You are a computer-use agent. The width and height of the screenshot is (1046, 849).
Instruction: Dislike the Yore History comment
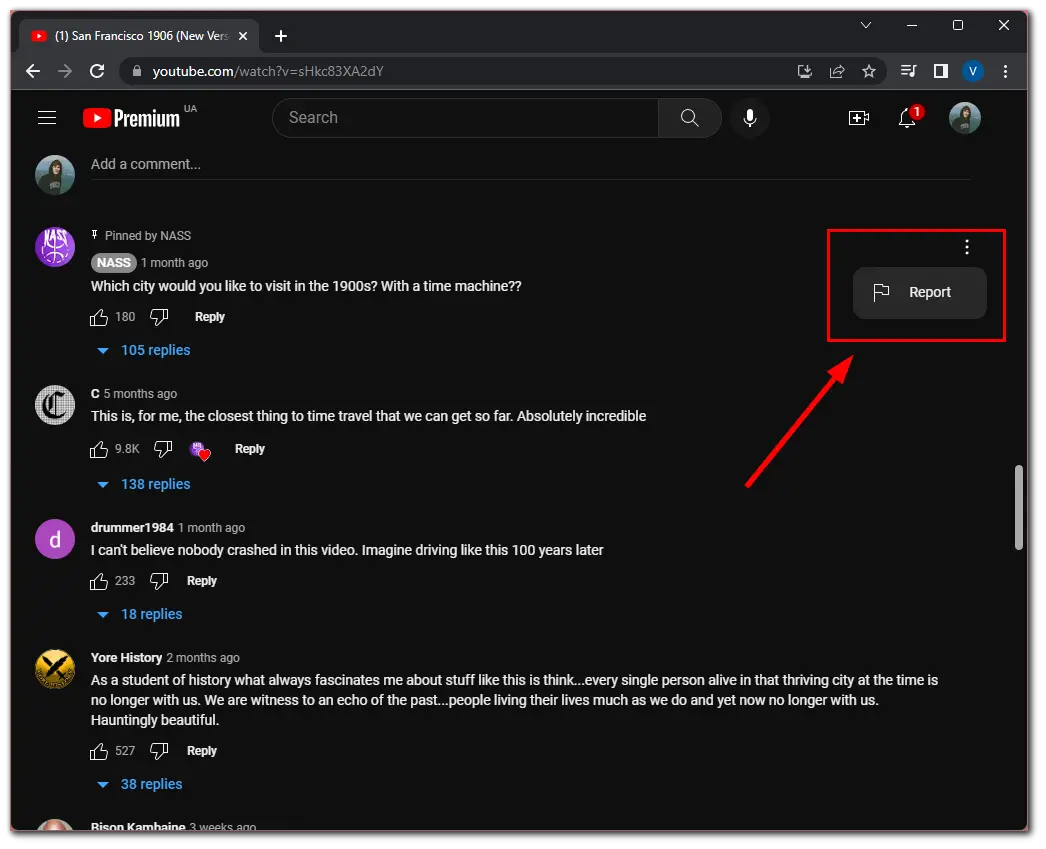coord(159,751)
